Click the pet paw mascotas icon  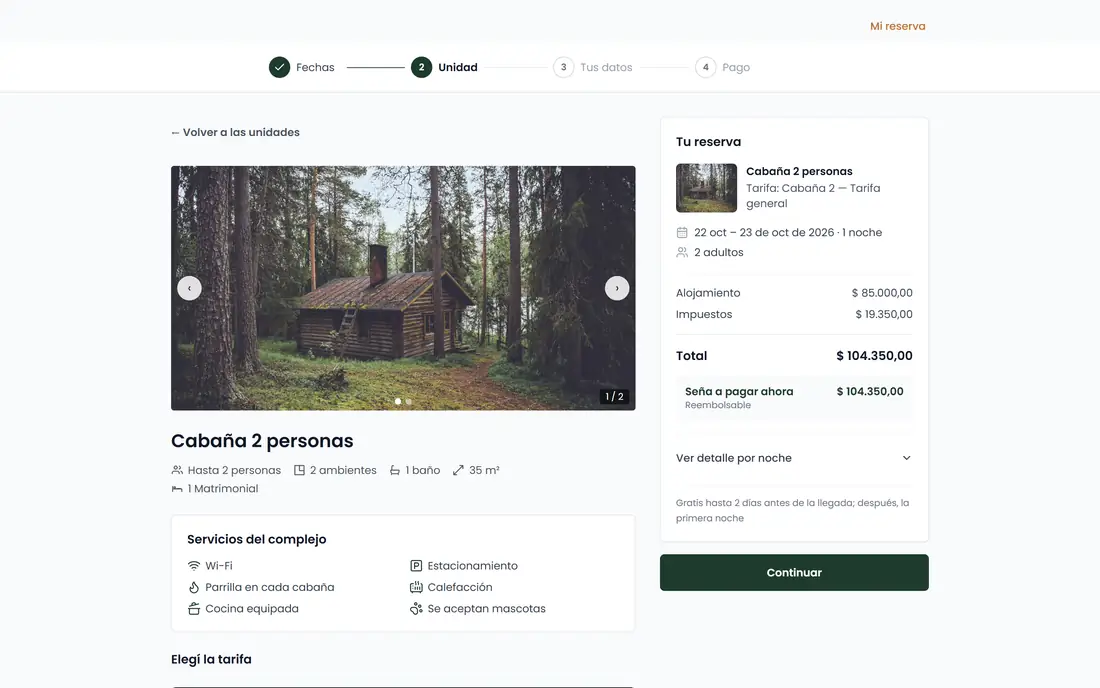point(416,609)
